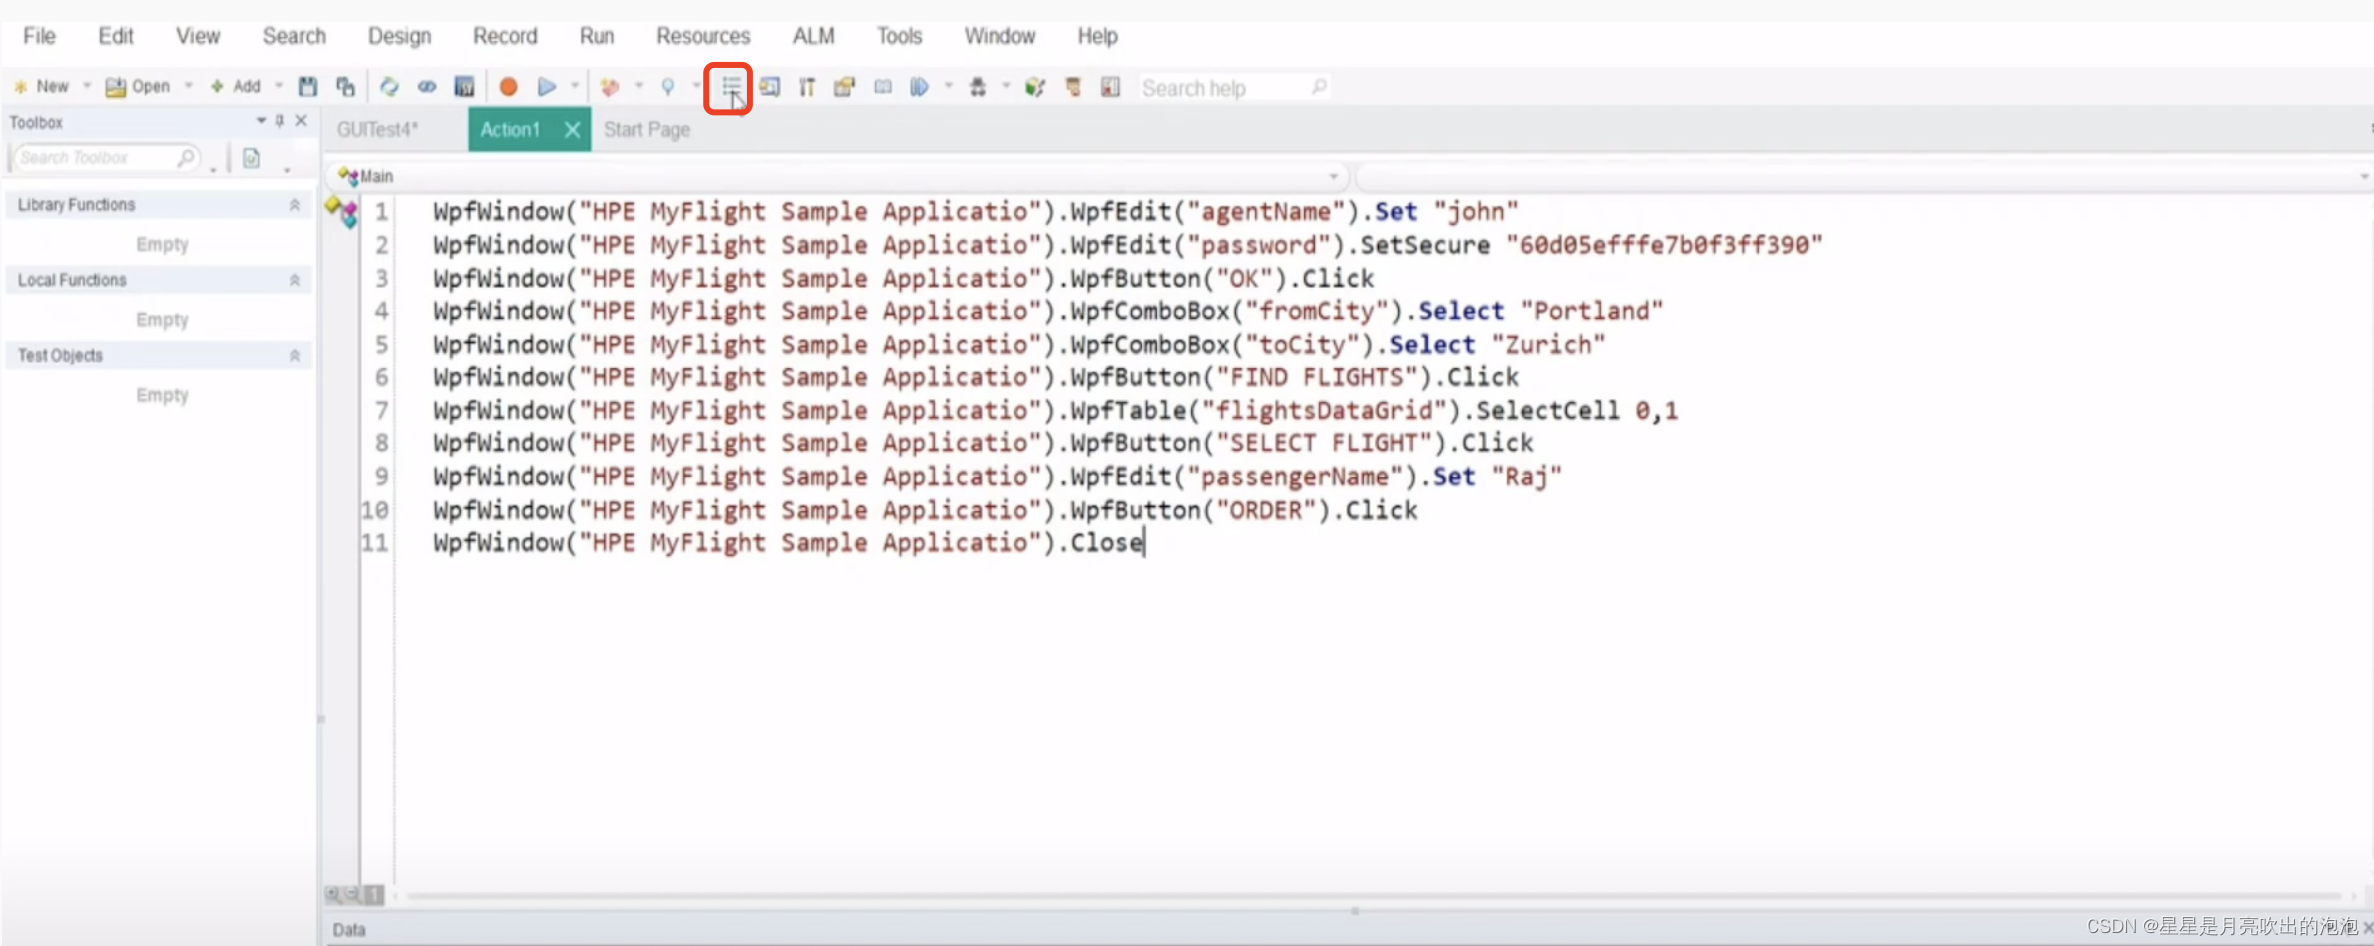Click the Add toolbar button
This screenshot has height=946, width=2374.
point(236,87)
